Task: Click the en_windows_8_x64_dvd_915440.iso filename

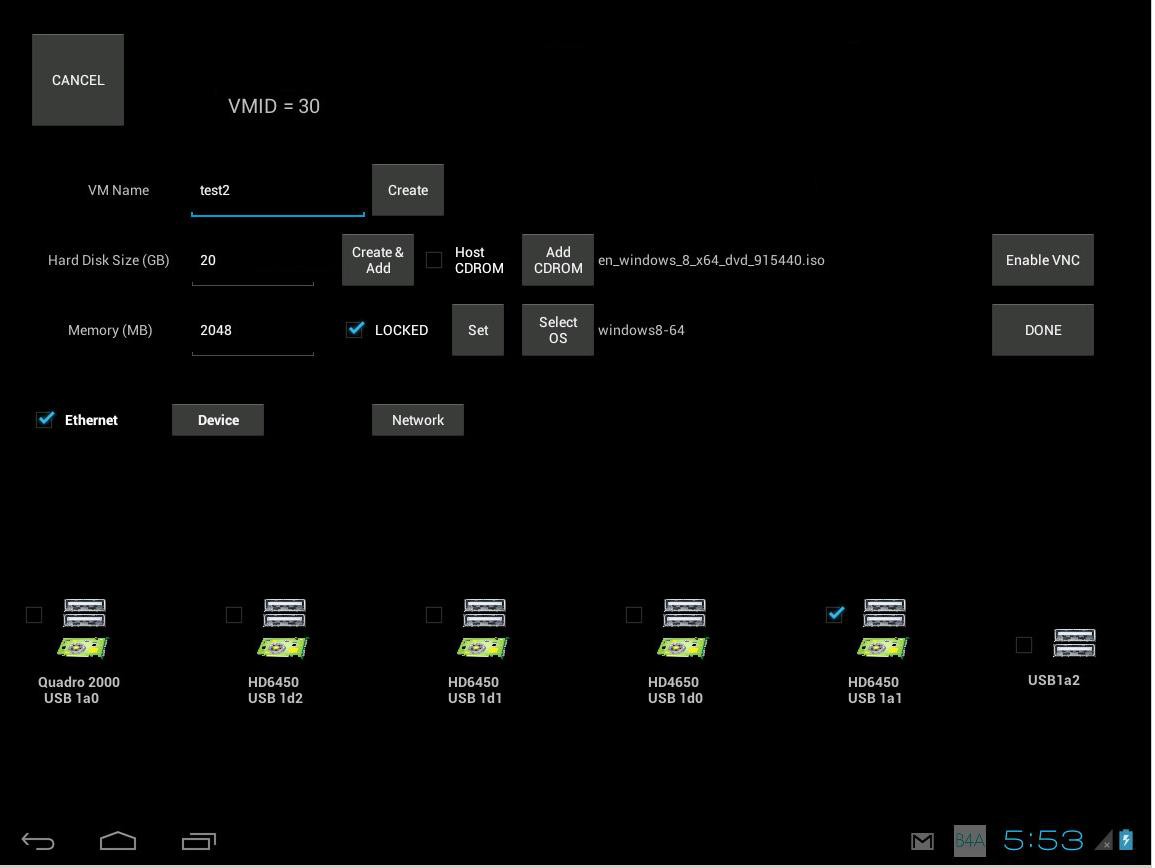Action: (x=712, y=260)
